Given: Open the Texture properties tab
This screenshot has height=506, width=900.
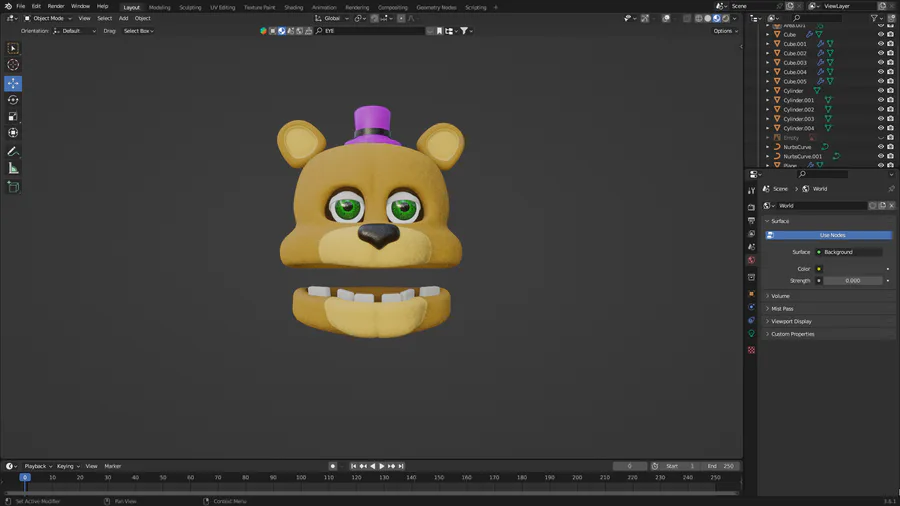Looking at the screenshot, I should click(x=751, y=350).
